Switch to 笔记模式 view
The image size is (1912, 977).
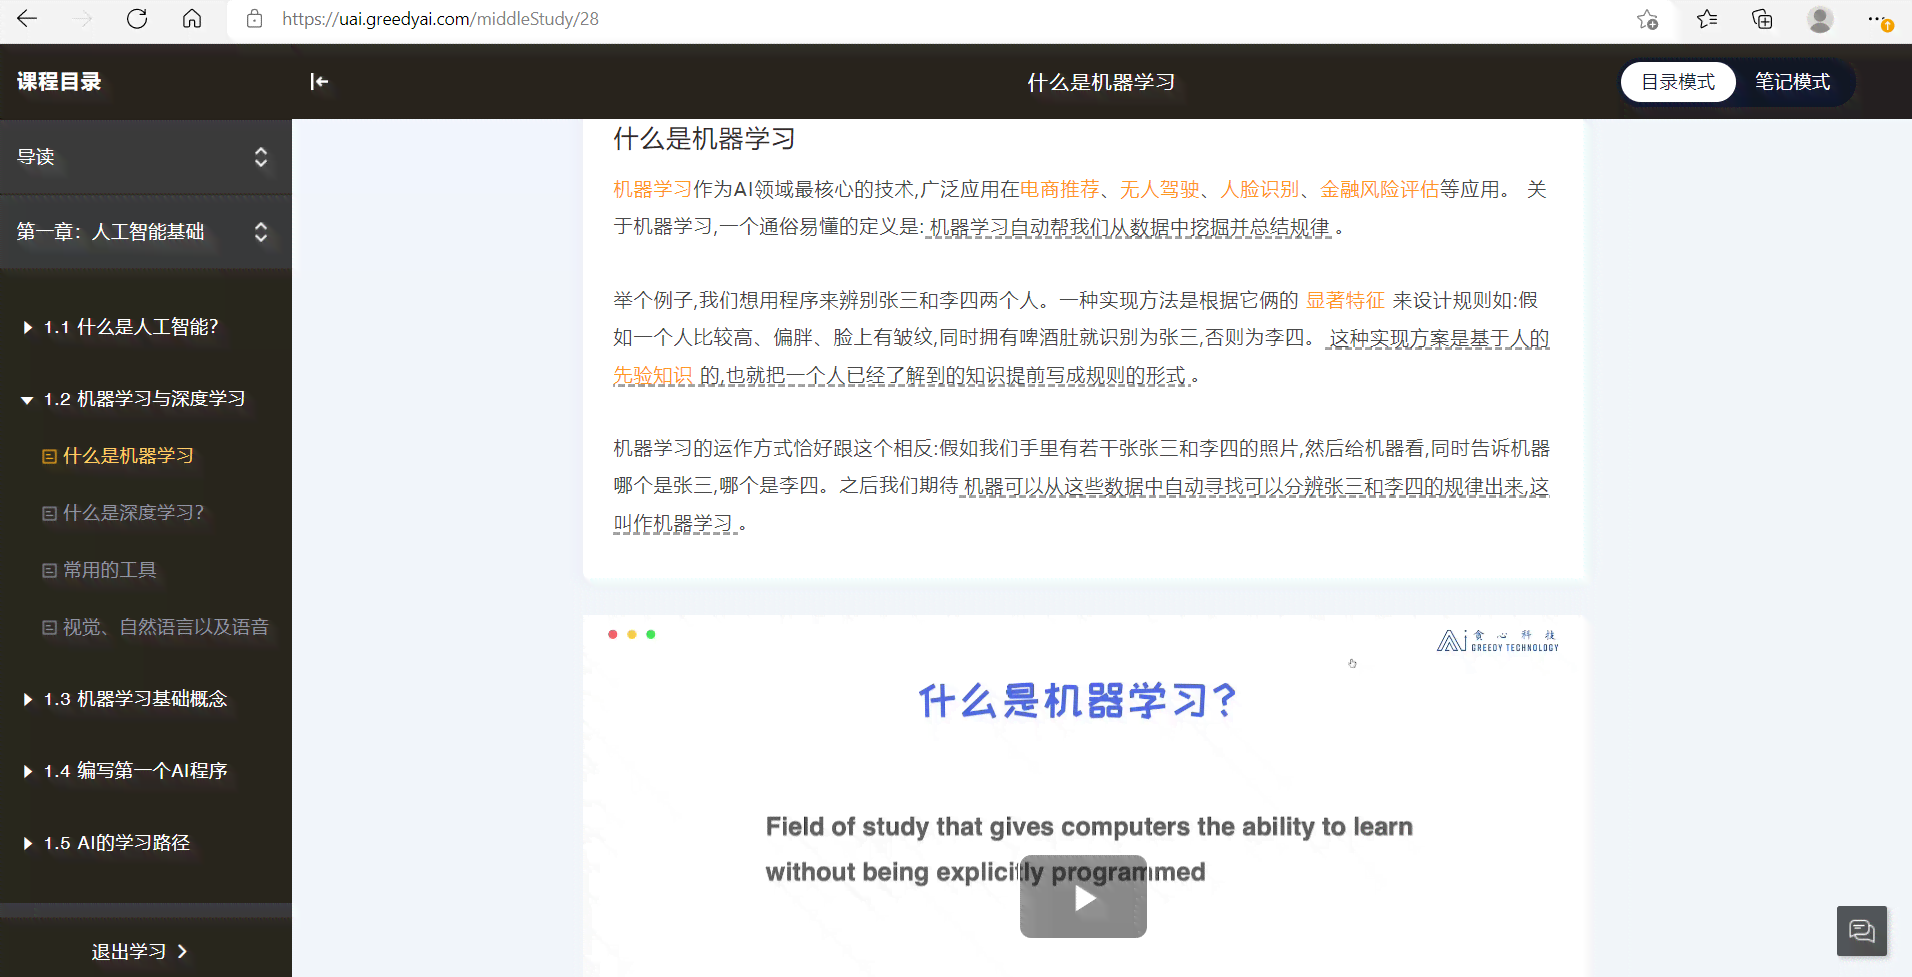point(1793,82)
